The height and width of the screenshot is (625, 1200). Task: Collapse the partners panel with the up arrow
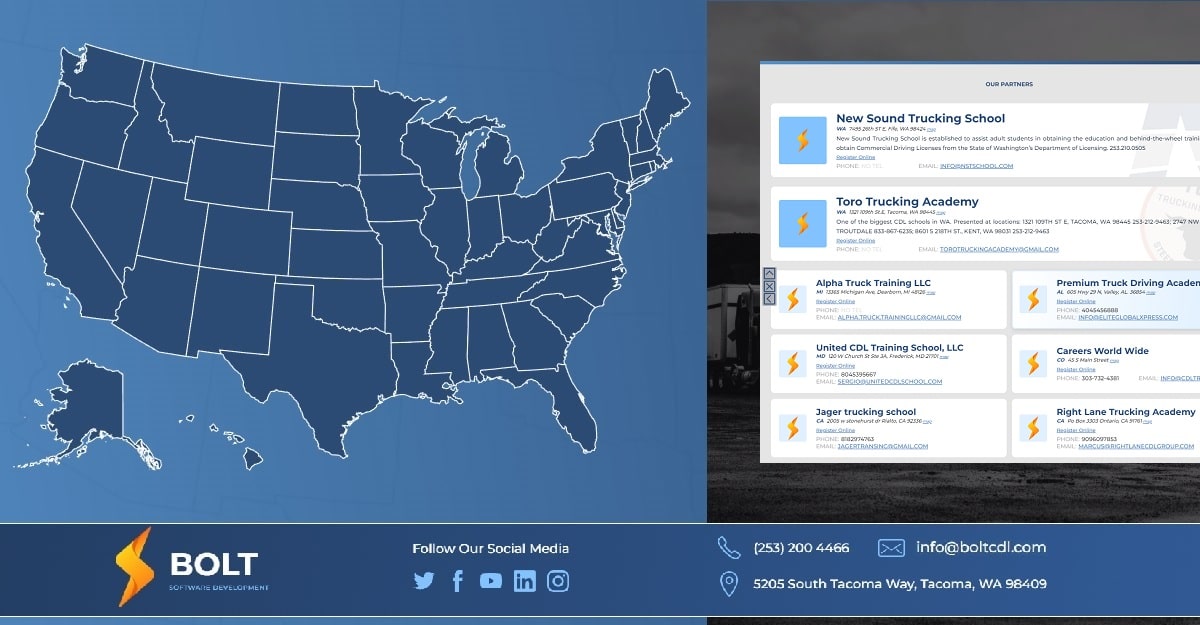[769, 273]
